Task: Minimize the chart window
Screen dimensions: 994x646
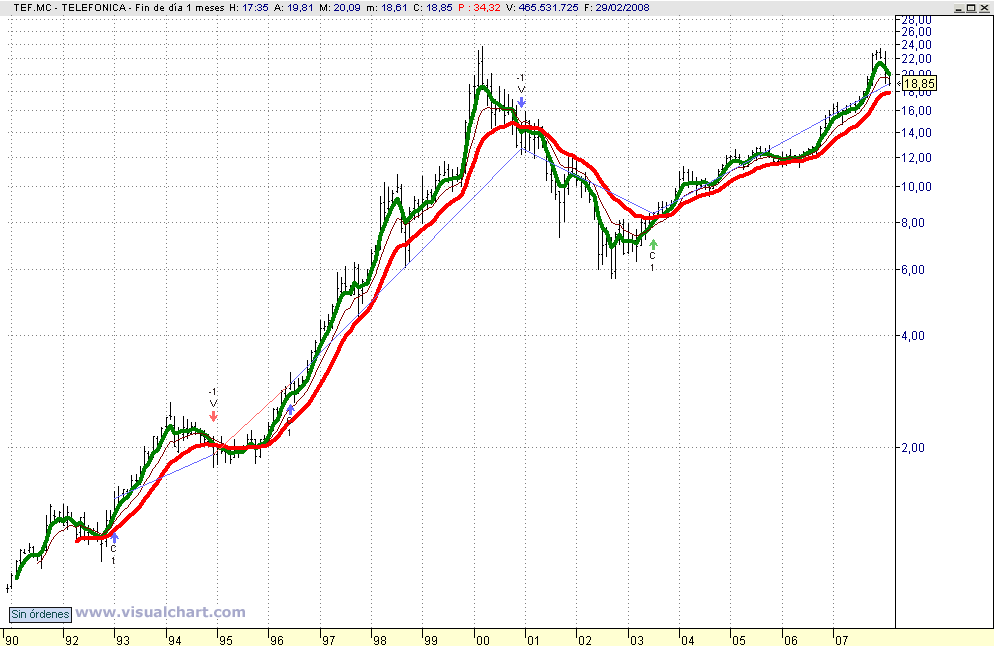Action: click(960, 8)
